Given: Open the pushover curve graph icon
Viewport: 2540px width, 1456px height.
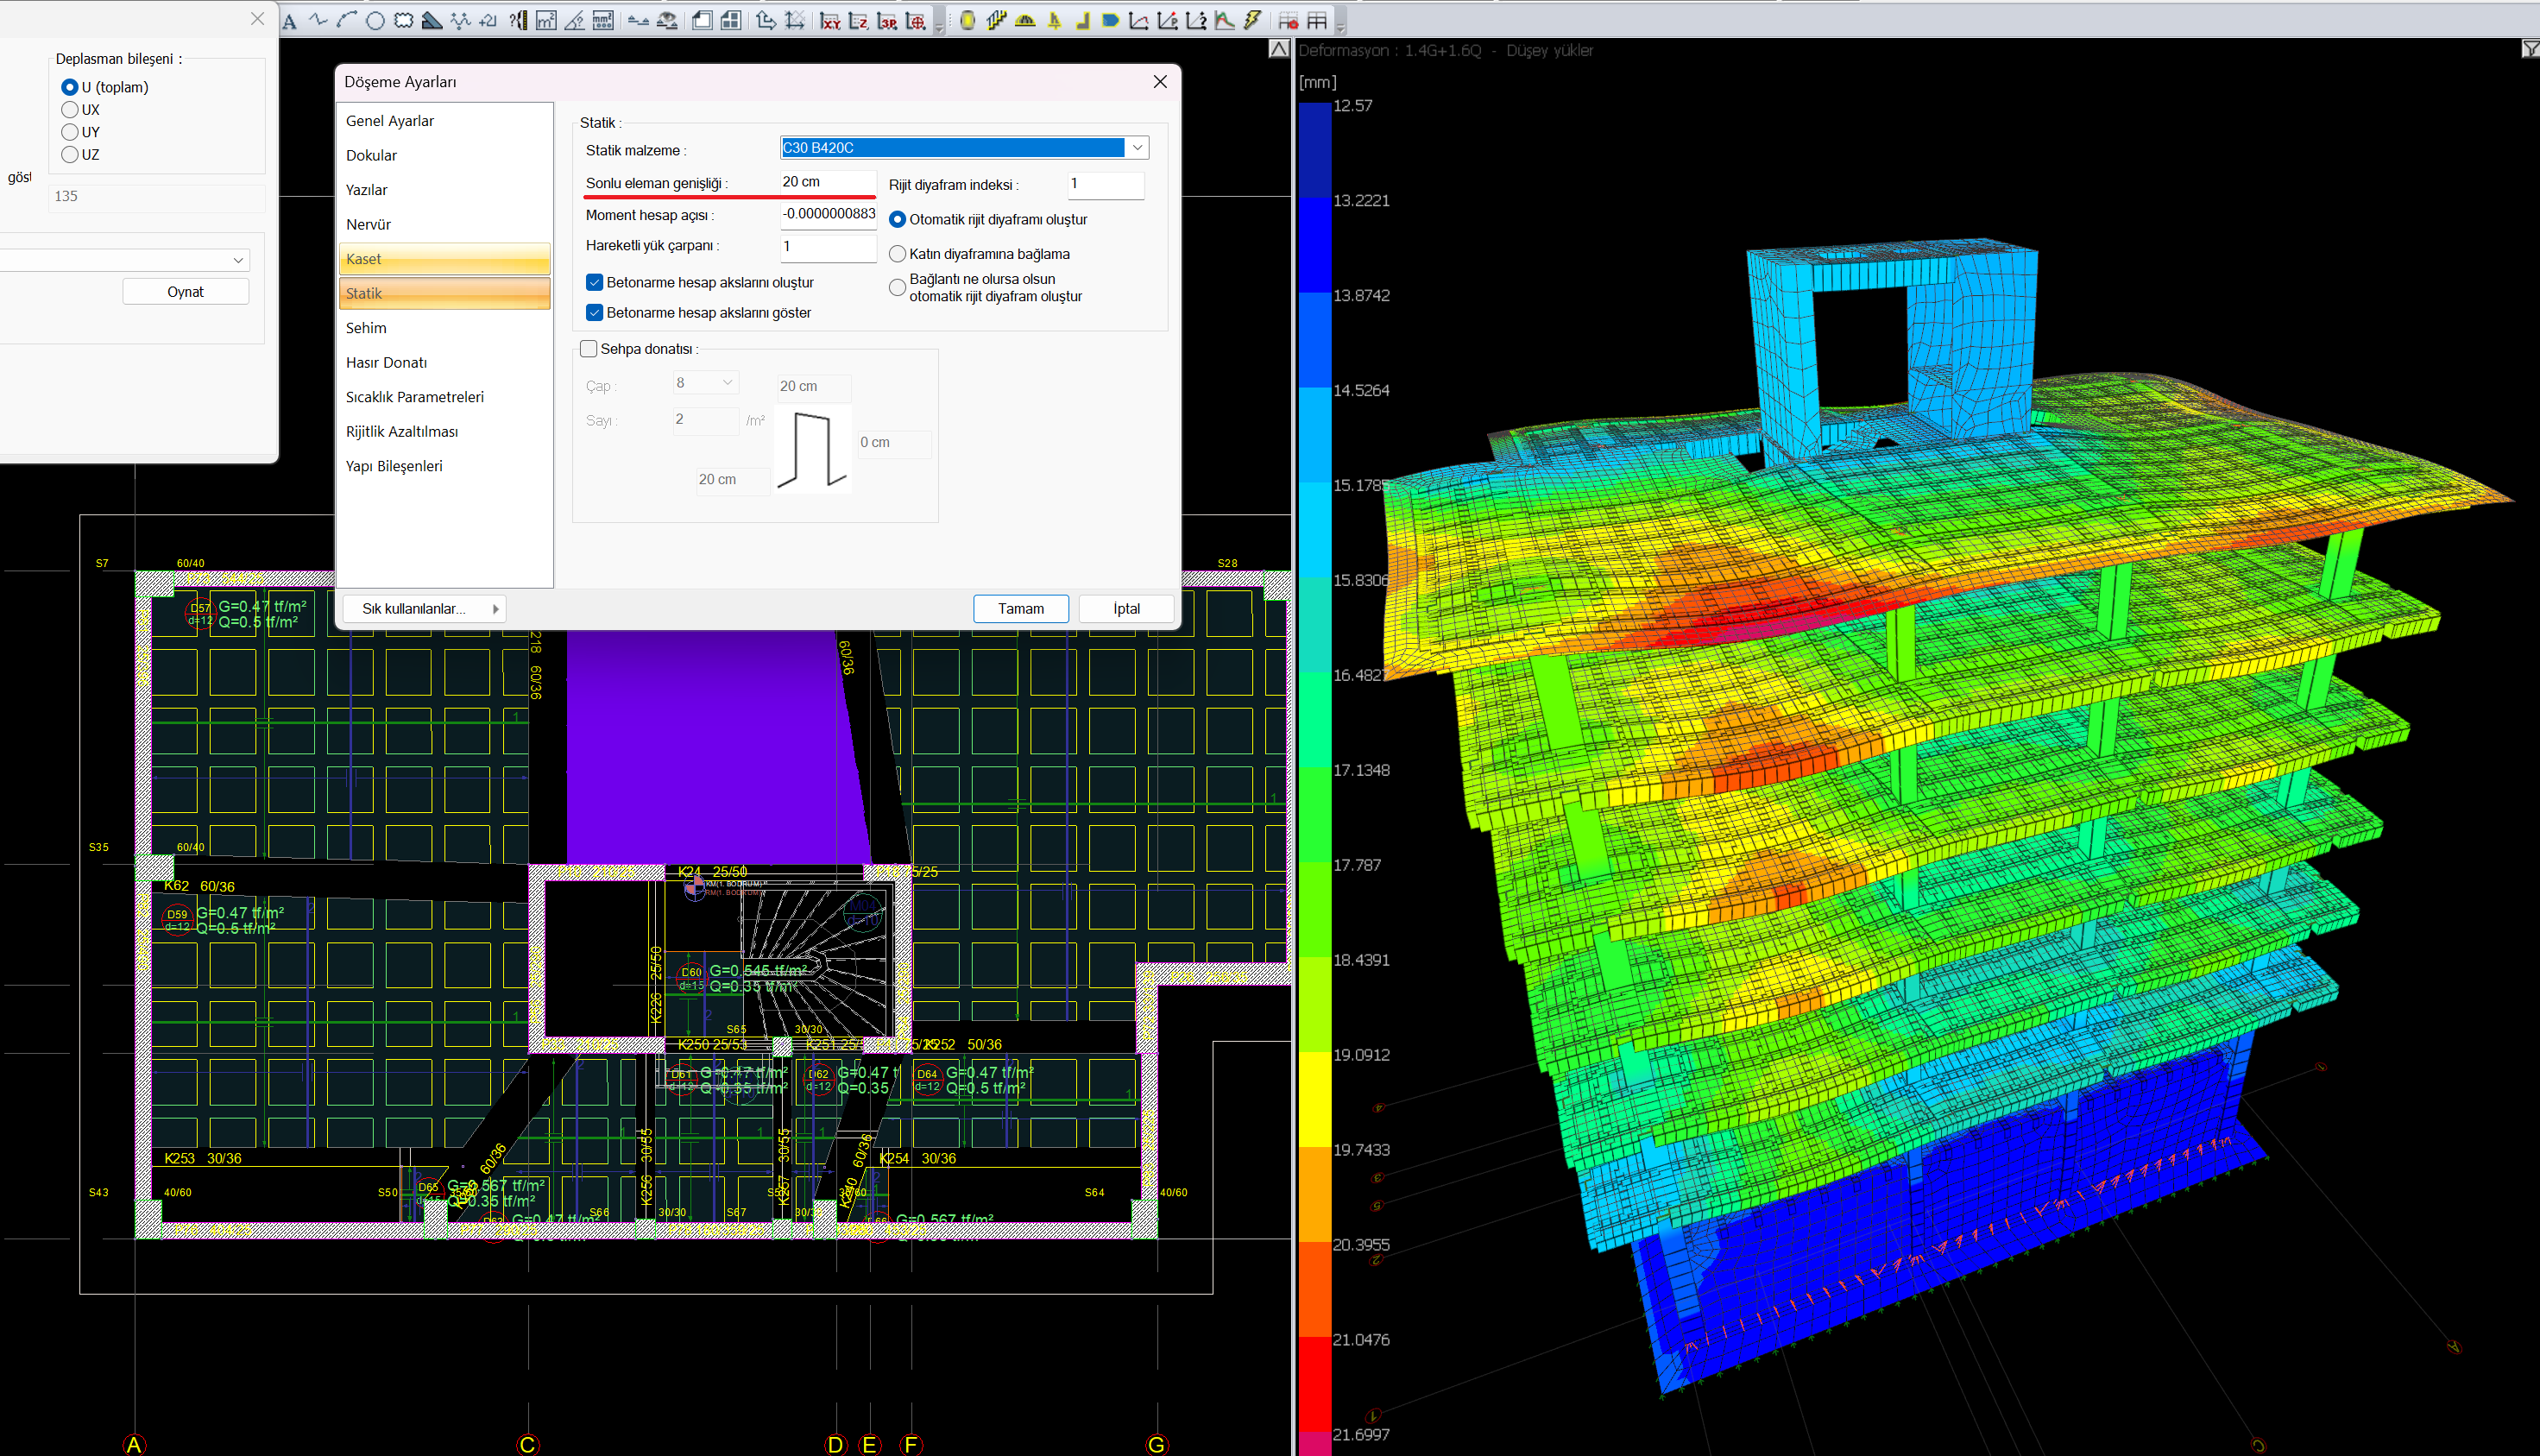Looking at the screenshot, I should (x=1139, y=21).
